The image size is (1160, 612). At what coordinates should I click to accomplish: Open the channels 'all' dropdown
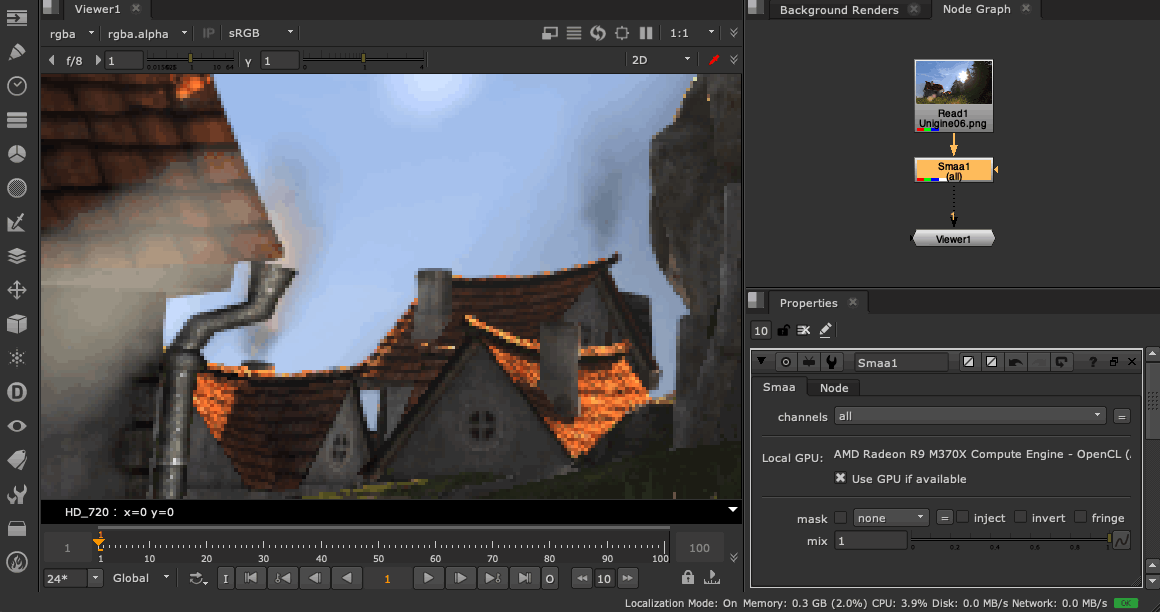click(969, 416)
